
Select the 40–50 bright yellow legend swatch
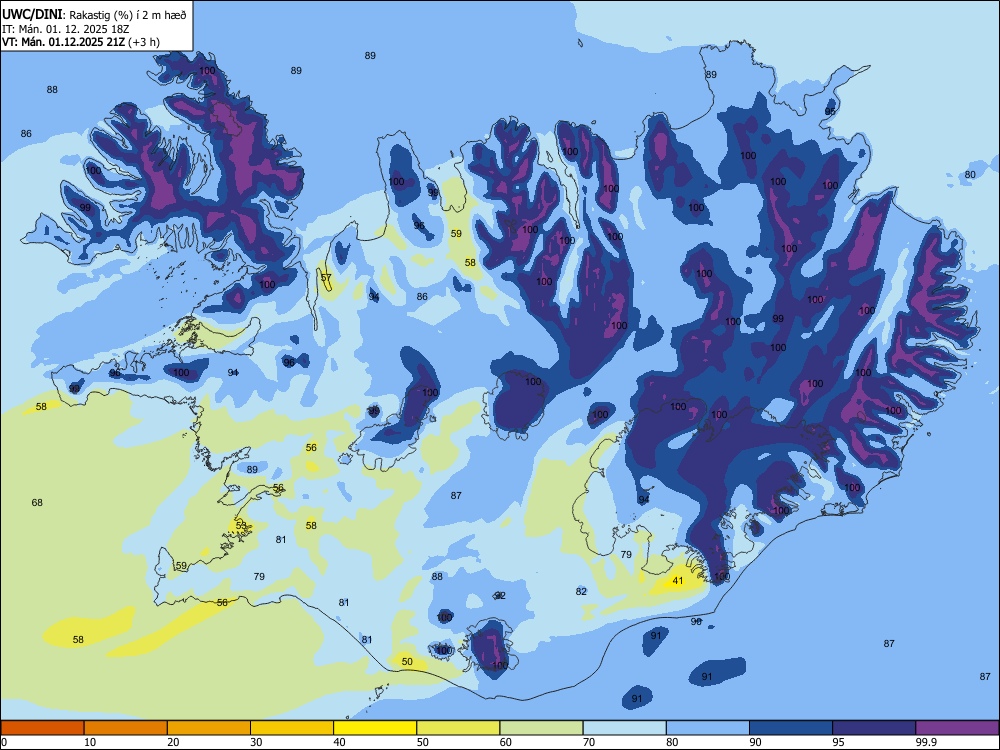click(x=375, y=728)
